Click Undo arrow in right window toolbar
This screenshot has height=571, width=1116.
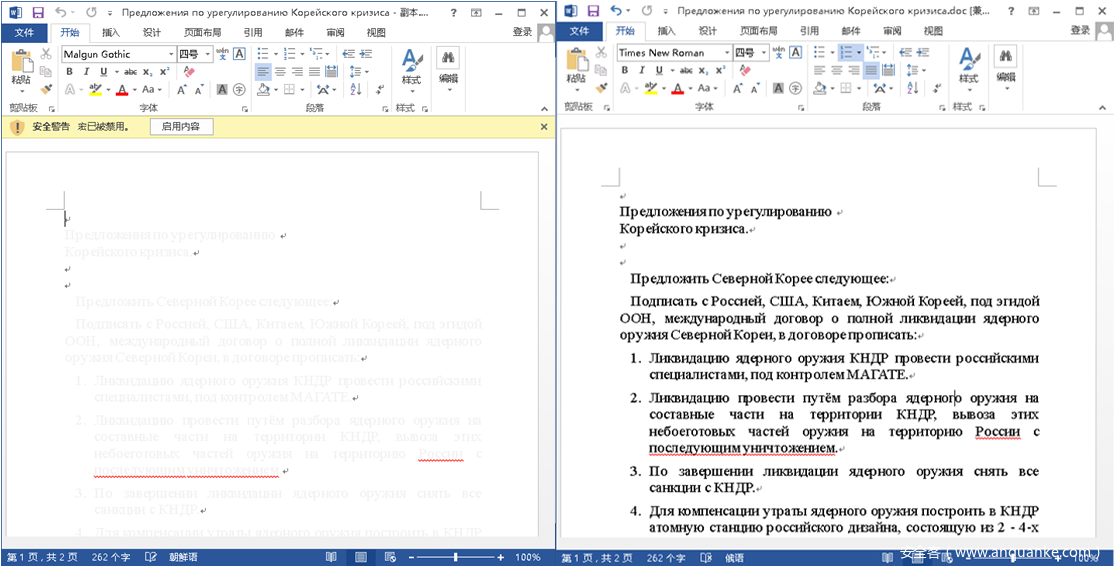point(617,12)
